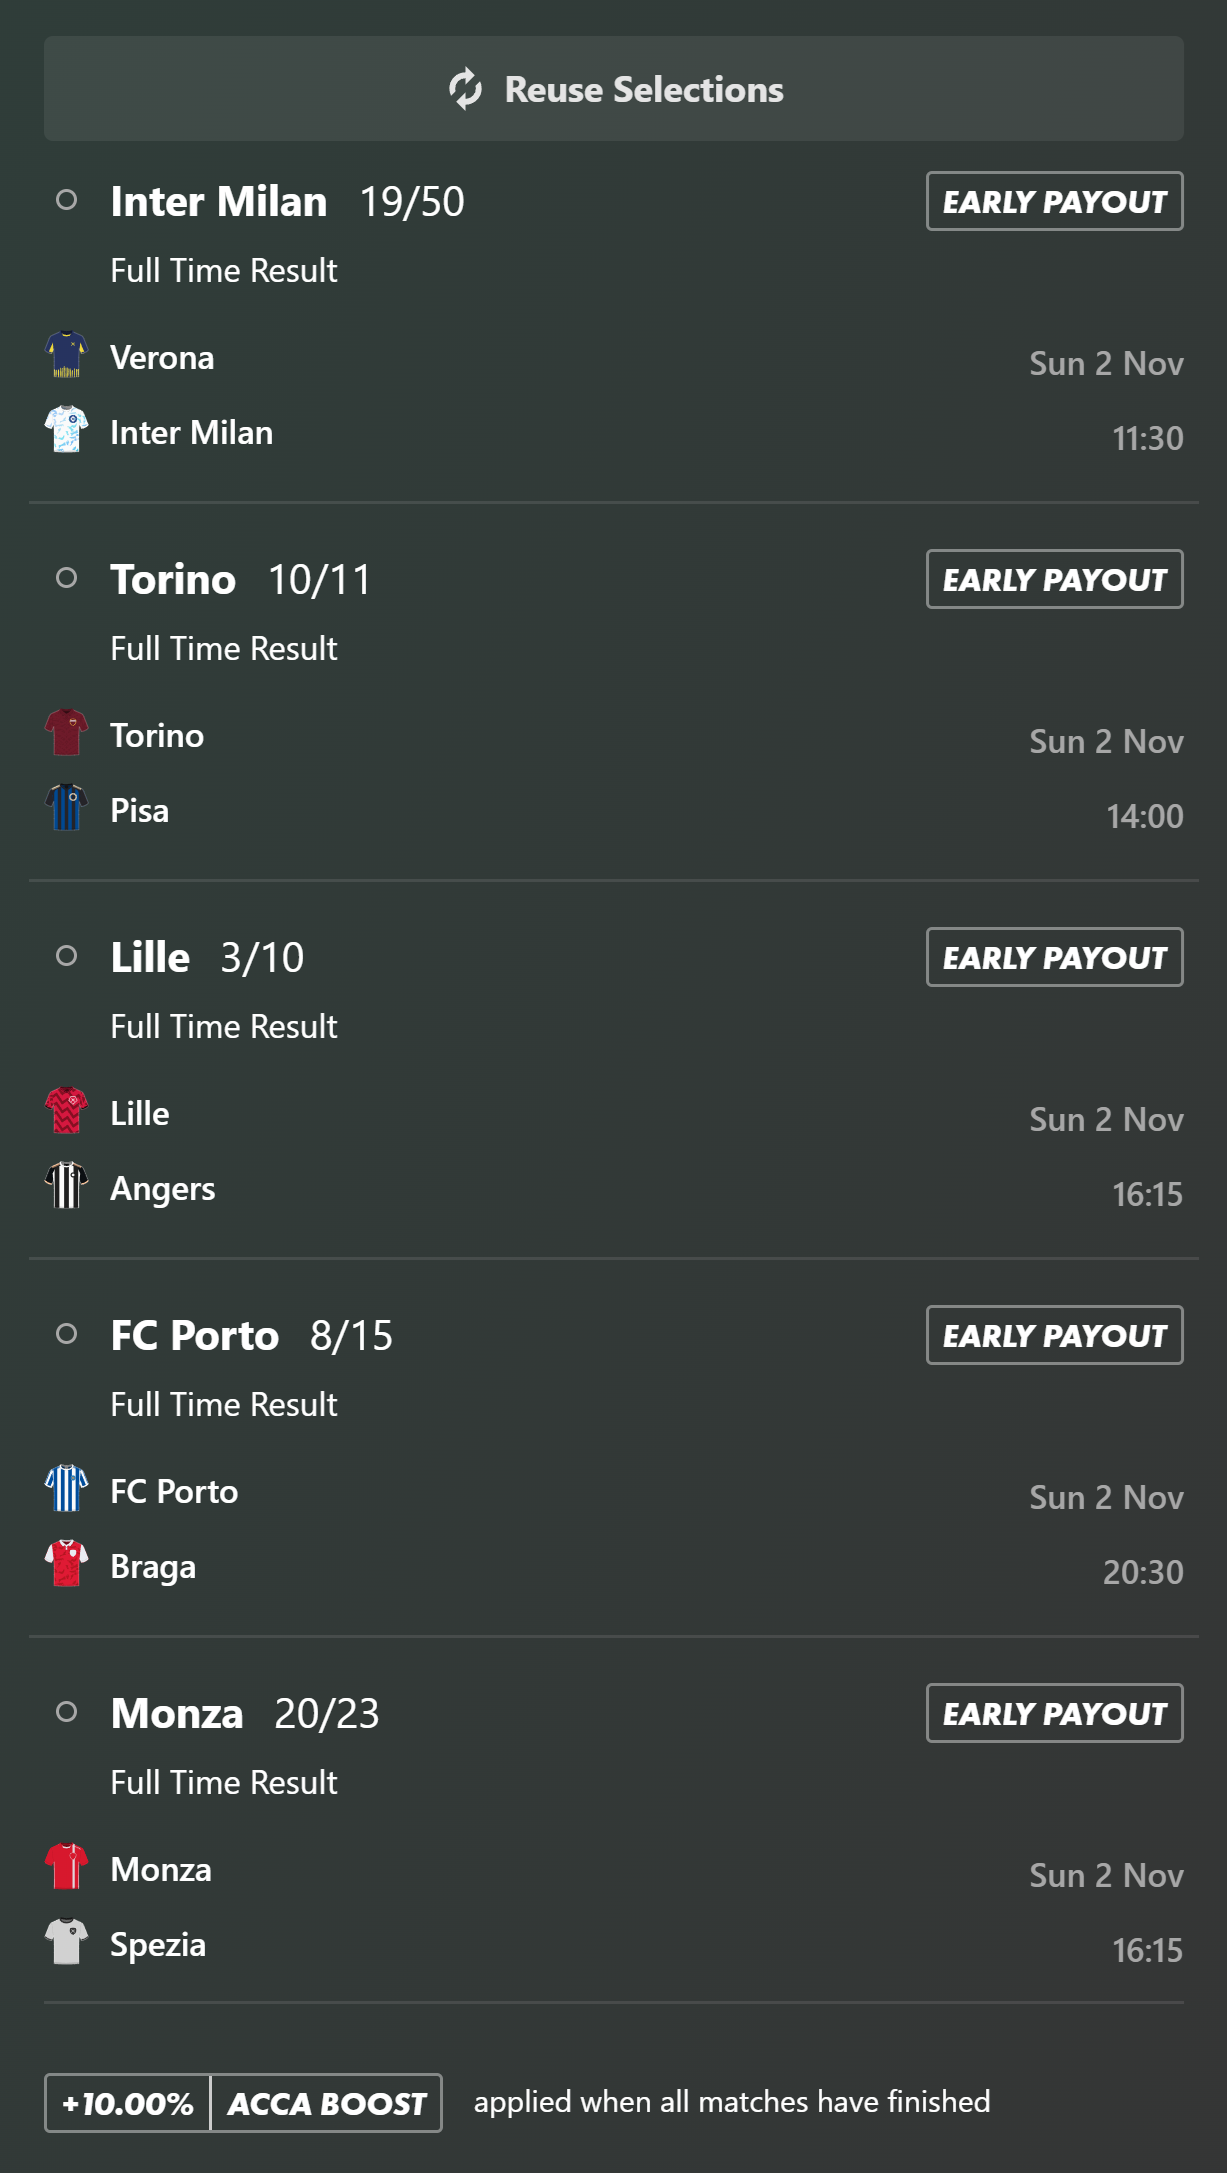The width and height of the screenshot is (1227, 2173).
Task: Select the Monza 20/23 status circle
Action: tap(67, 1712)
